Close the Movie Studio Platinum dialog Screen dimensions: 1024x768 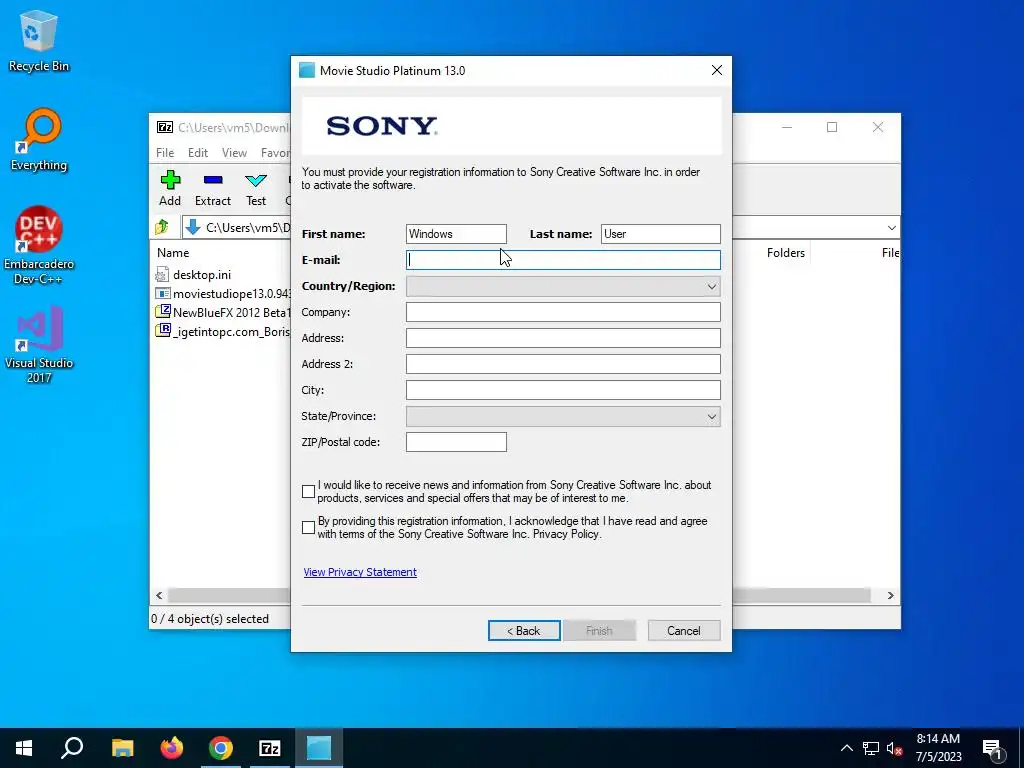[716, 71]
